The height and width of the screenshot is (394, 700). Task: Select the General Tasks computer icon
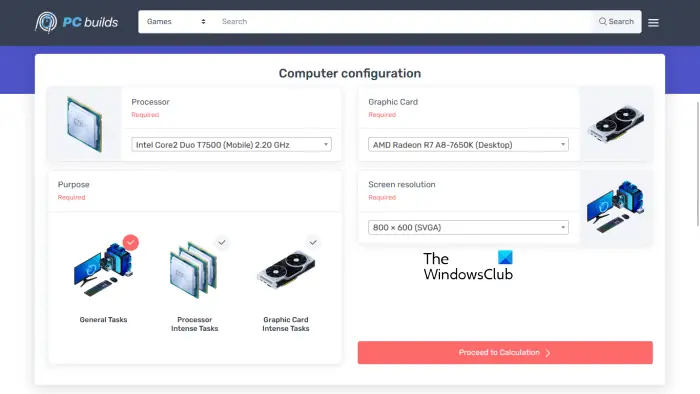coord(103,270)
